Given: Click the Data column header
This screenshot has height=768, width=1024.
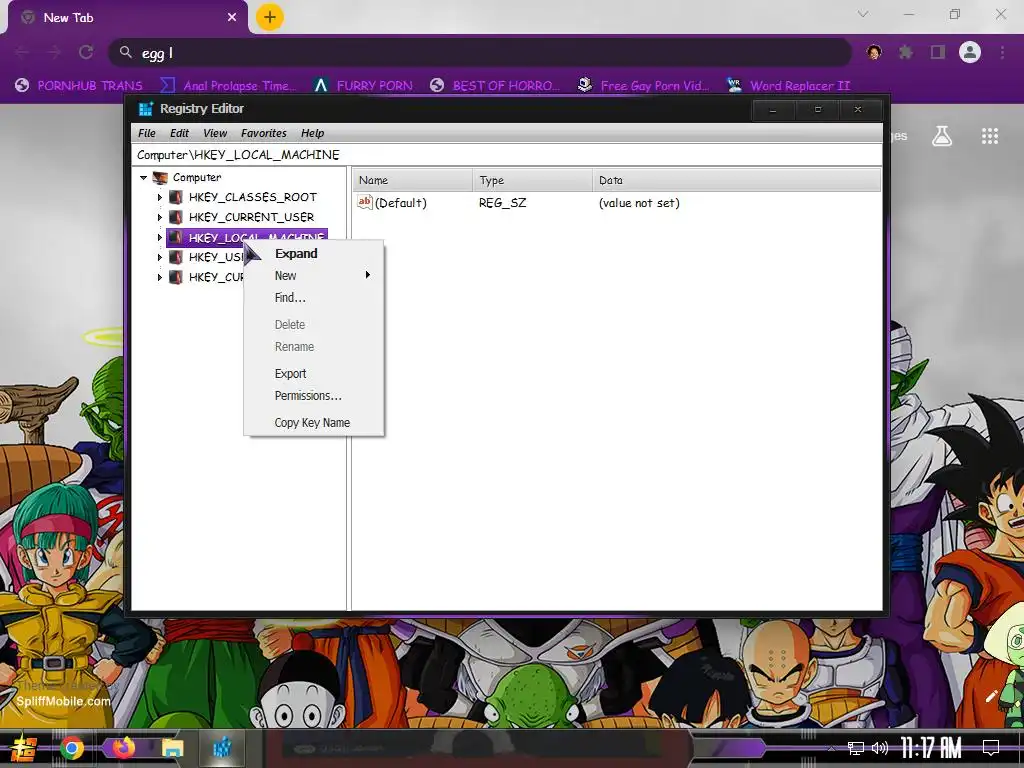Looking at the screenshot, I should (x=737, y=180).
